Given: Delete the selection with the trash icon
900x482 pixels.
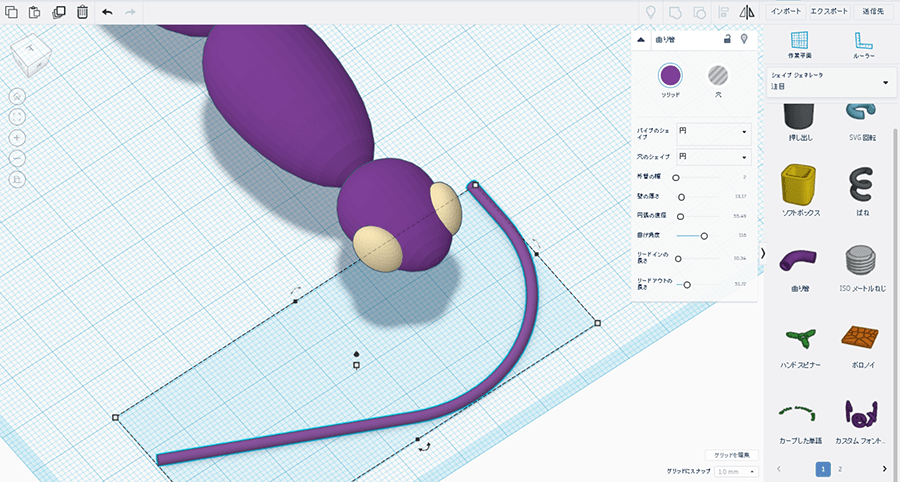Looking at the screenshot, I should [x=83, y=12].
